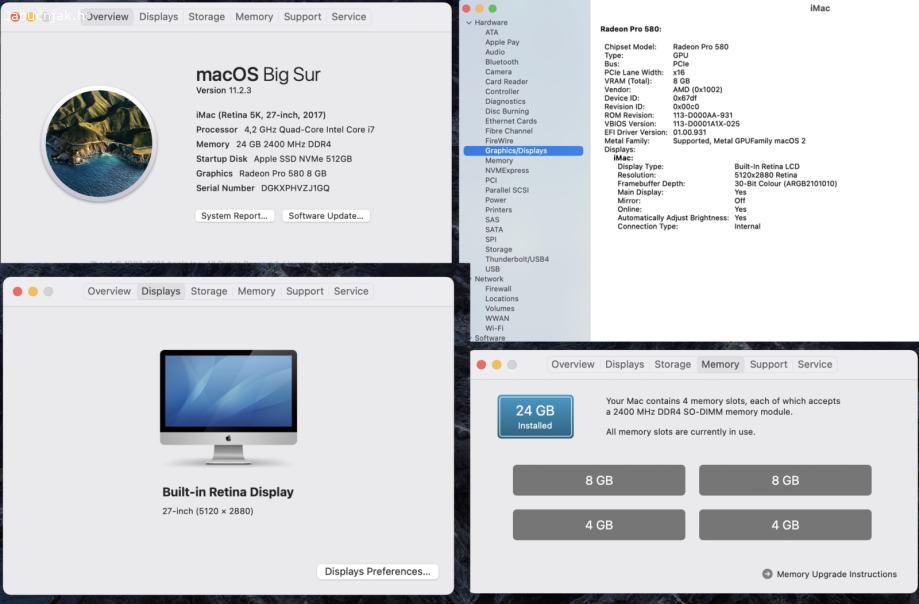This screenshot has height=604, width=919.
Task: Click Service tab in Built-in Retina Display window
Action: click(351, 291)
